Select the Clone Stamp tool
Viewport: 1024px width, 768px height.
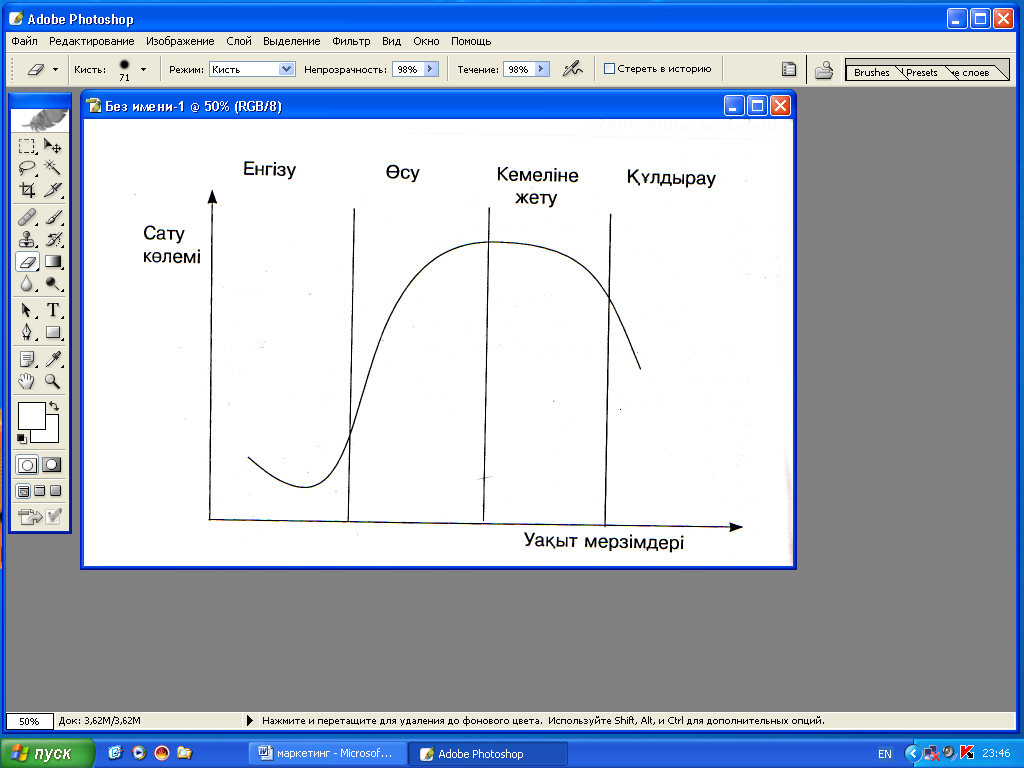[x=27, y=239]
